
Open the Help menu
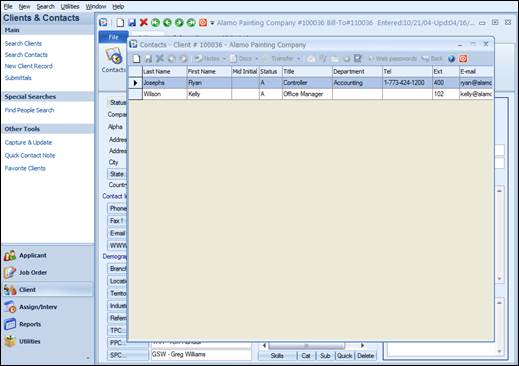(x=118, y=6)
